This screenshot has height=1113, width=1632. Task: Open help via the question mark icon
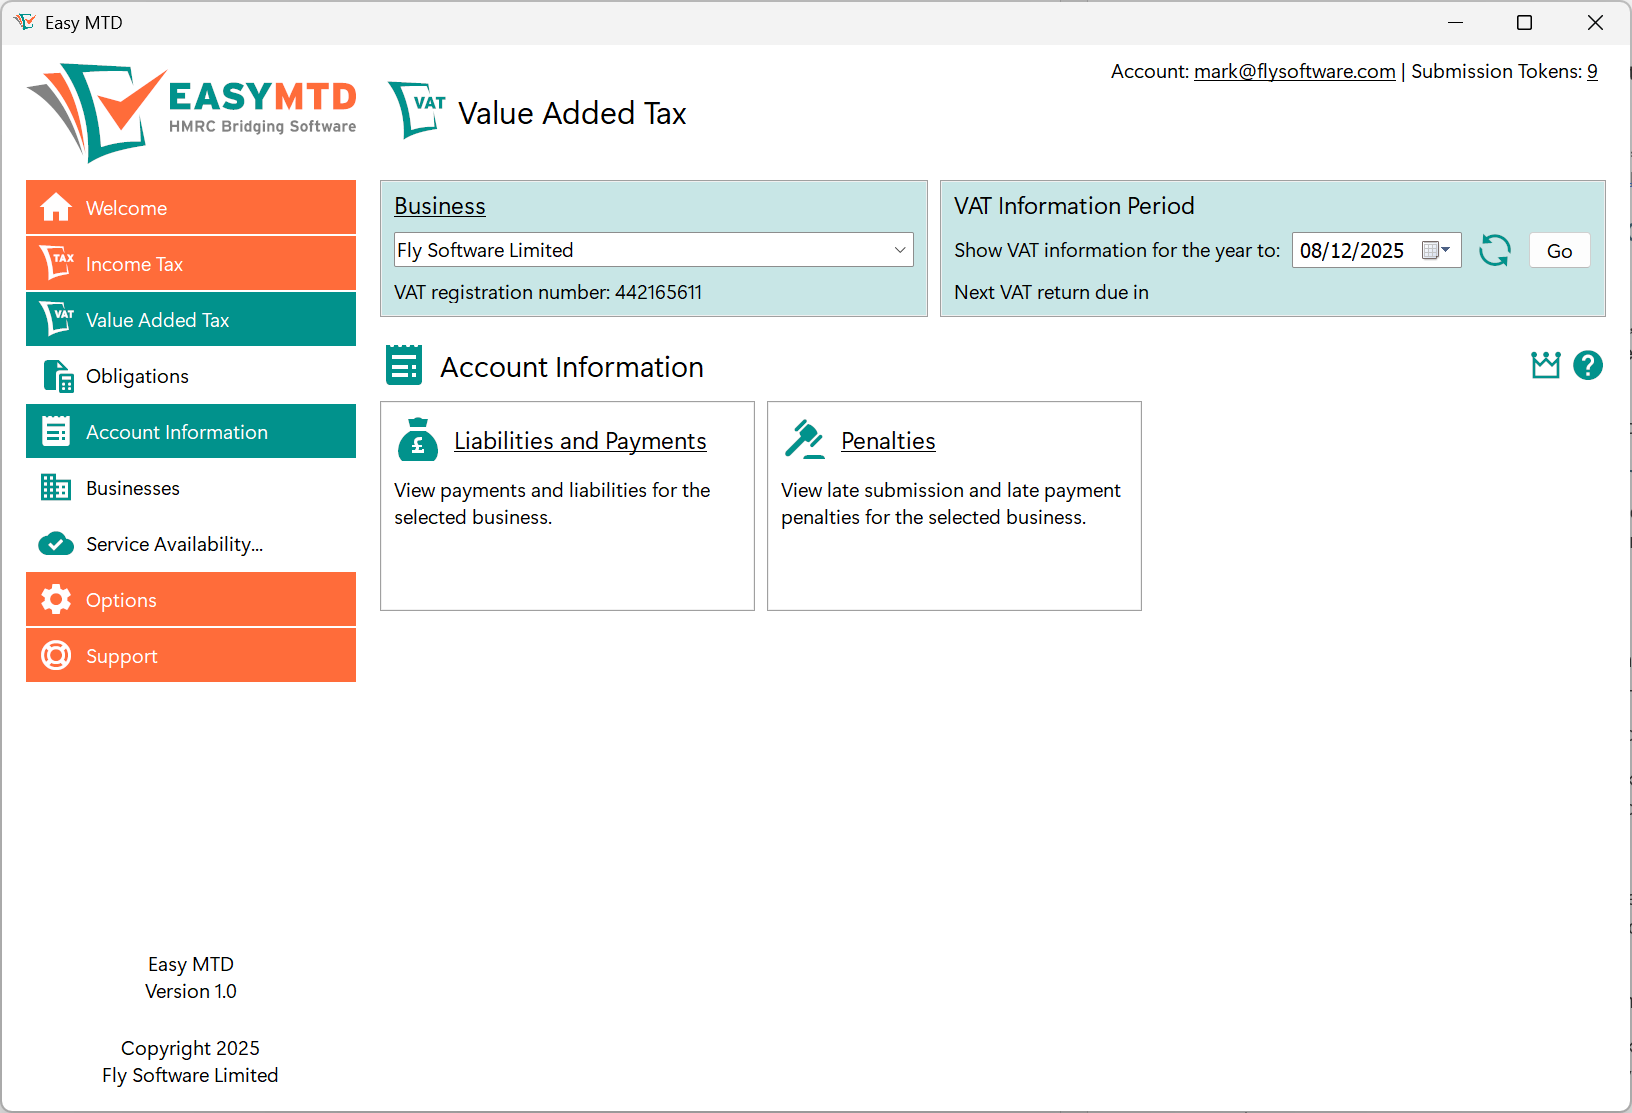tap(1588, 365)
